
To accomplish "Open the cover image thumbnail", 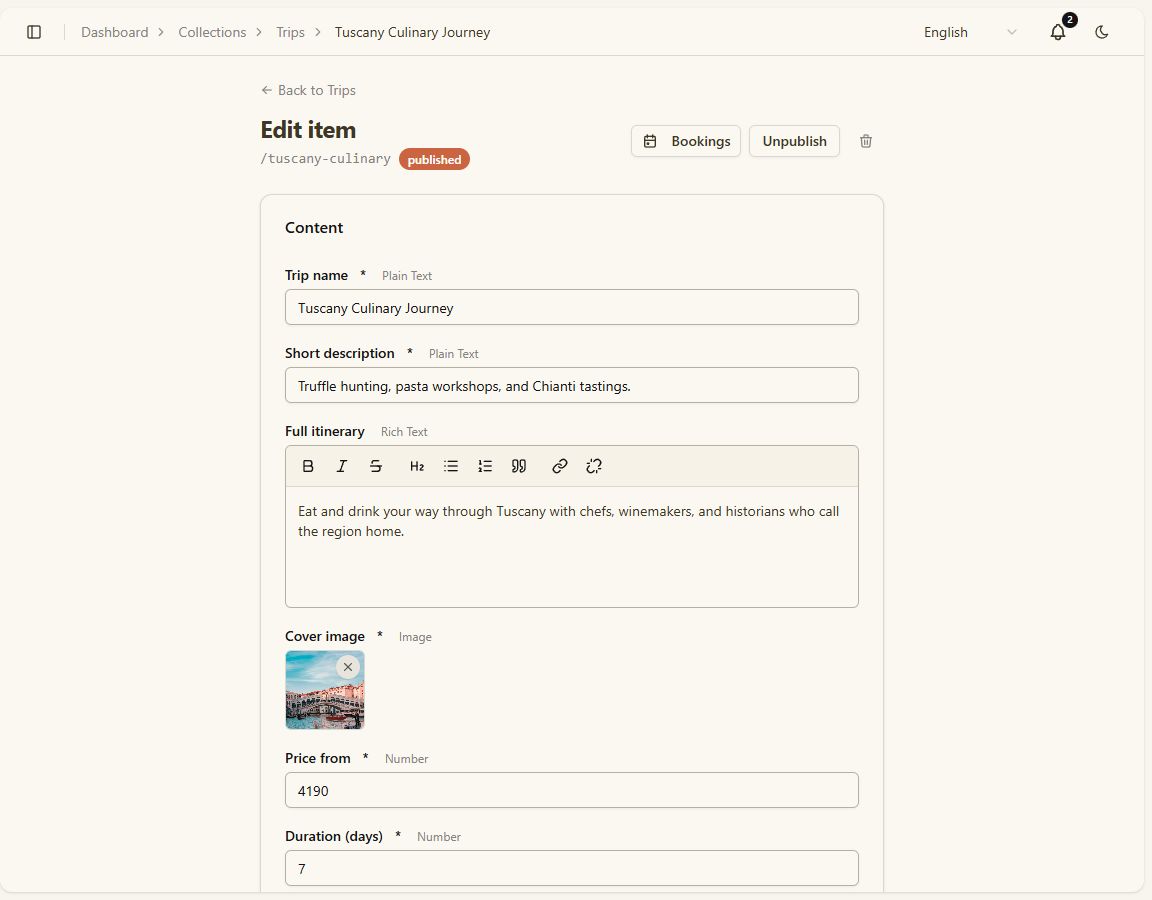I will (325, 690).
